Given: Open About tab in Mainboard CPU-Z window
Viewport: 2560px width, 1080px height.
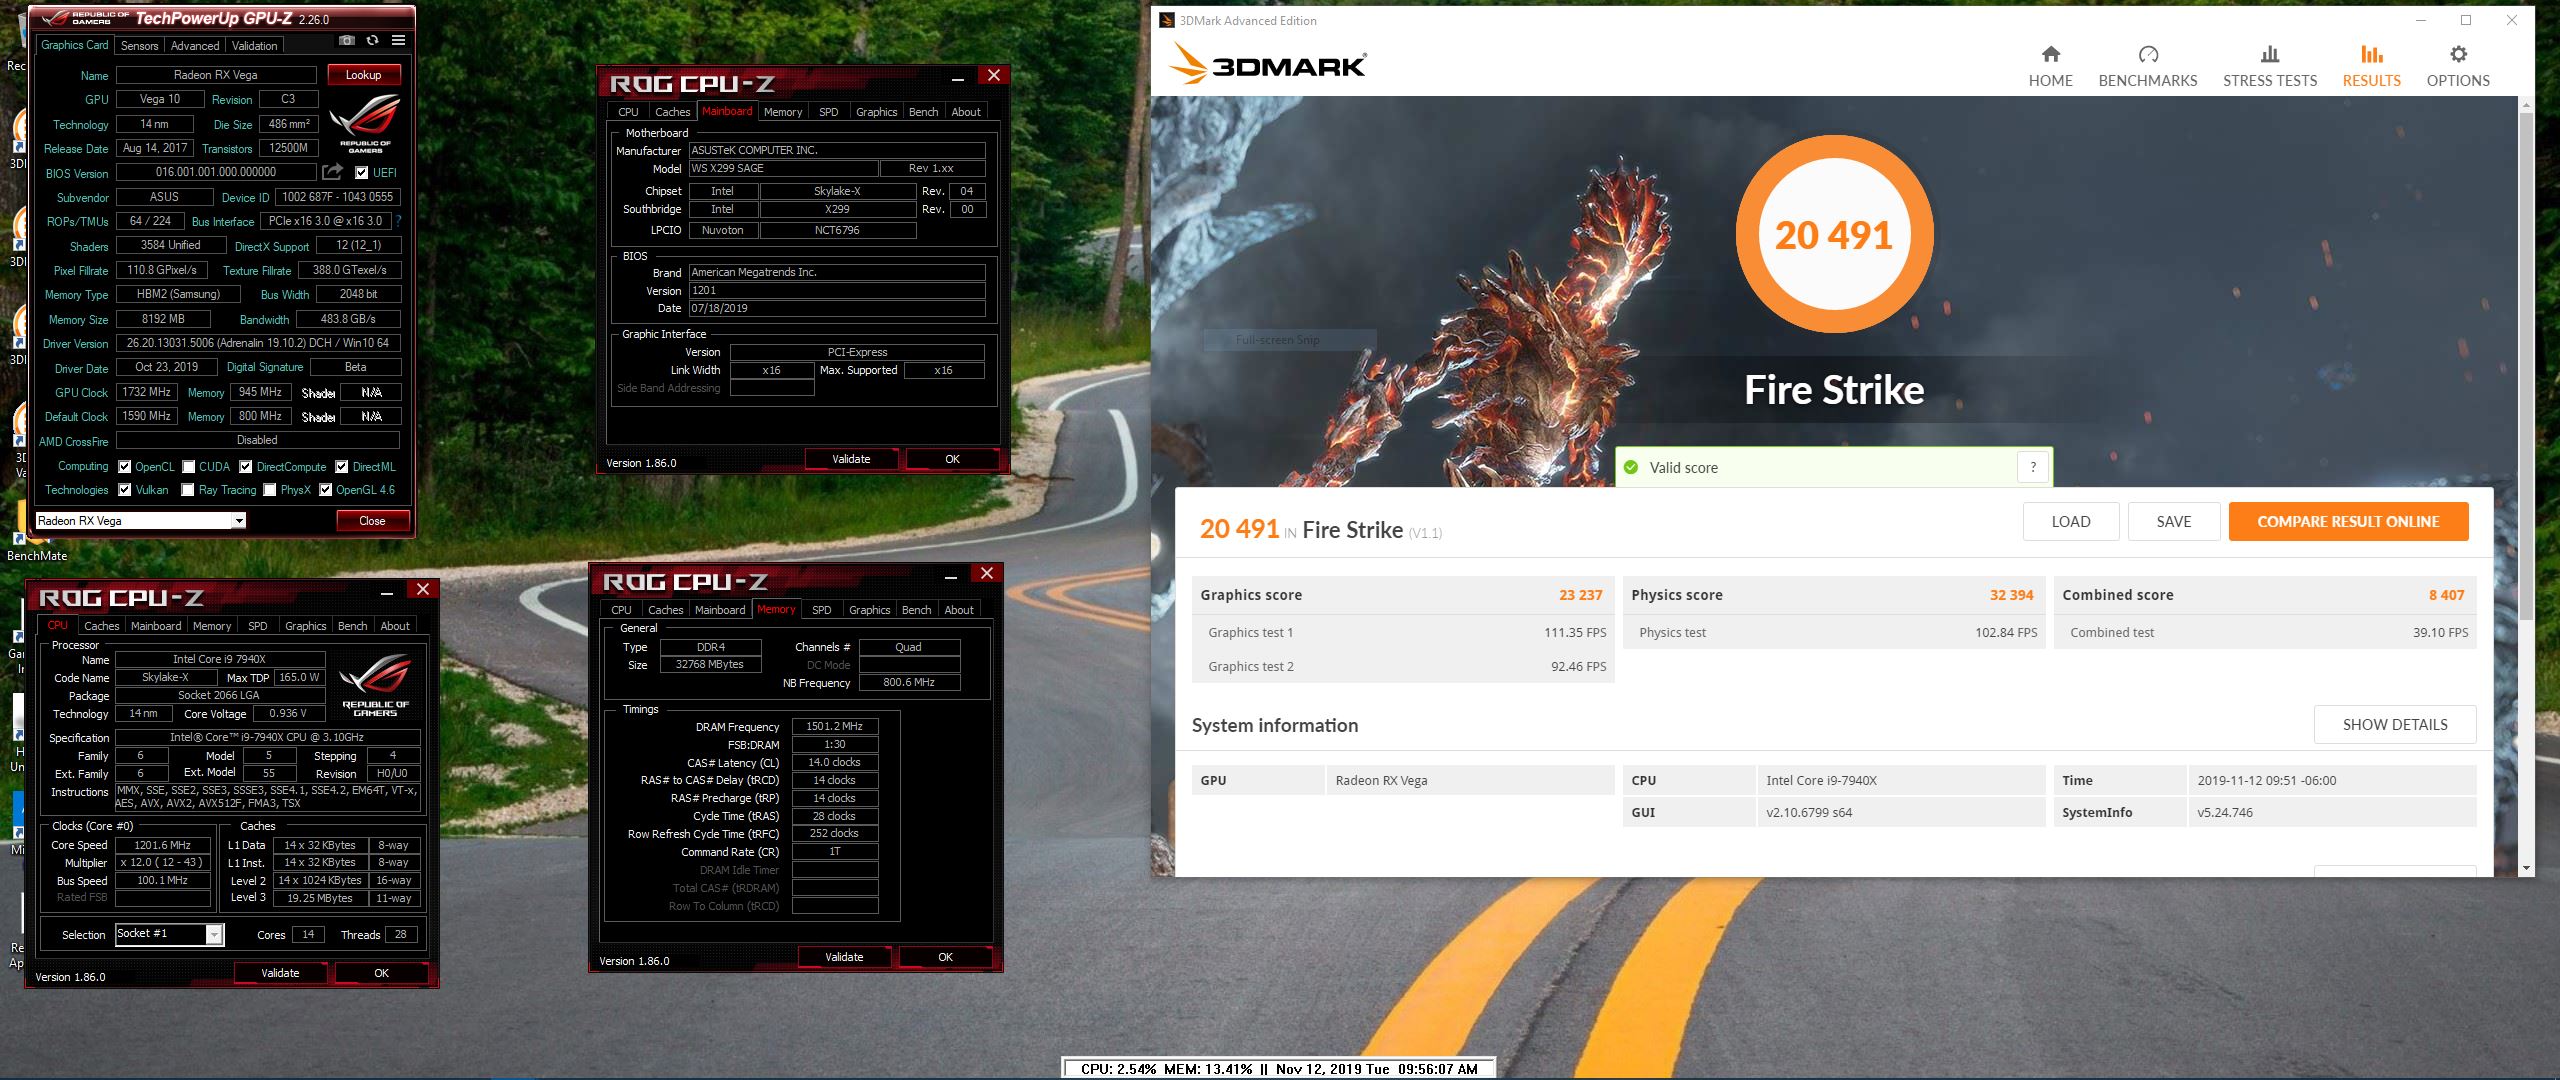Looking at the screenshot, I should (966, 112).
